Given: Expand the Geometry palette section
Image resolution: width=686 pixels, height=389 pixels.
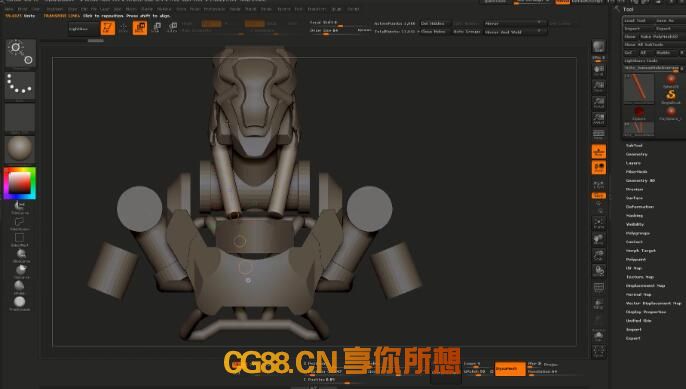Looking at the screenshot, I should click(637, 154).
